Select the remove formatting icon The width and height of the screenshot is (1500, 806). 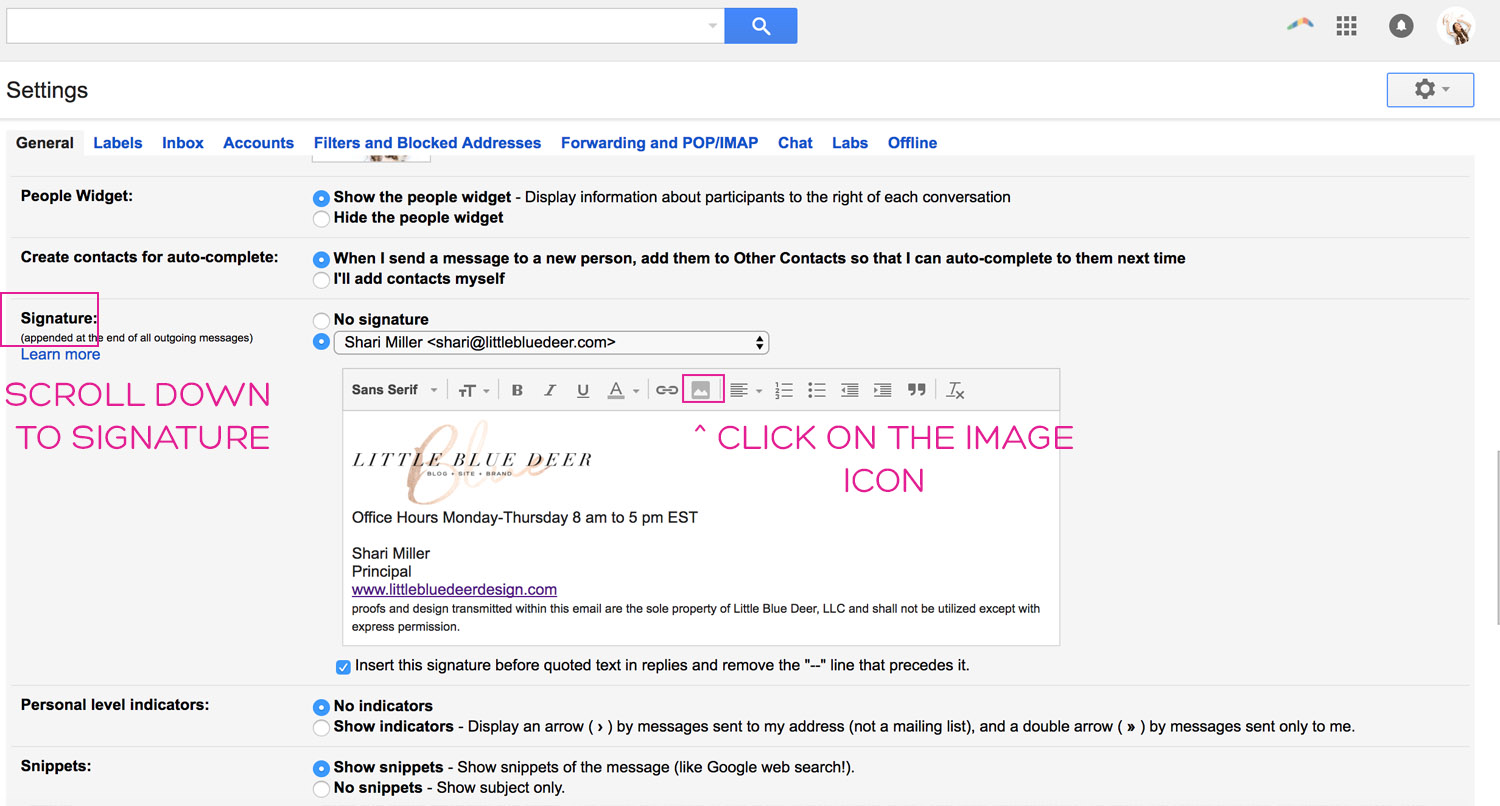click(x=954, y=389)
